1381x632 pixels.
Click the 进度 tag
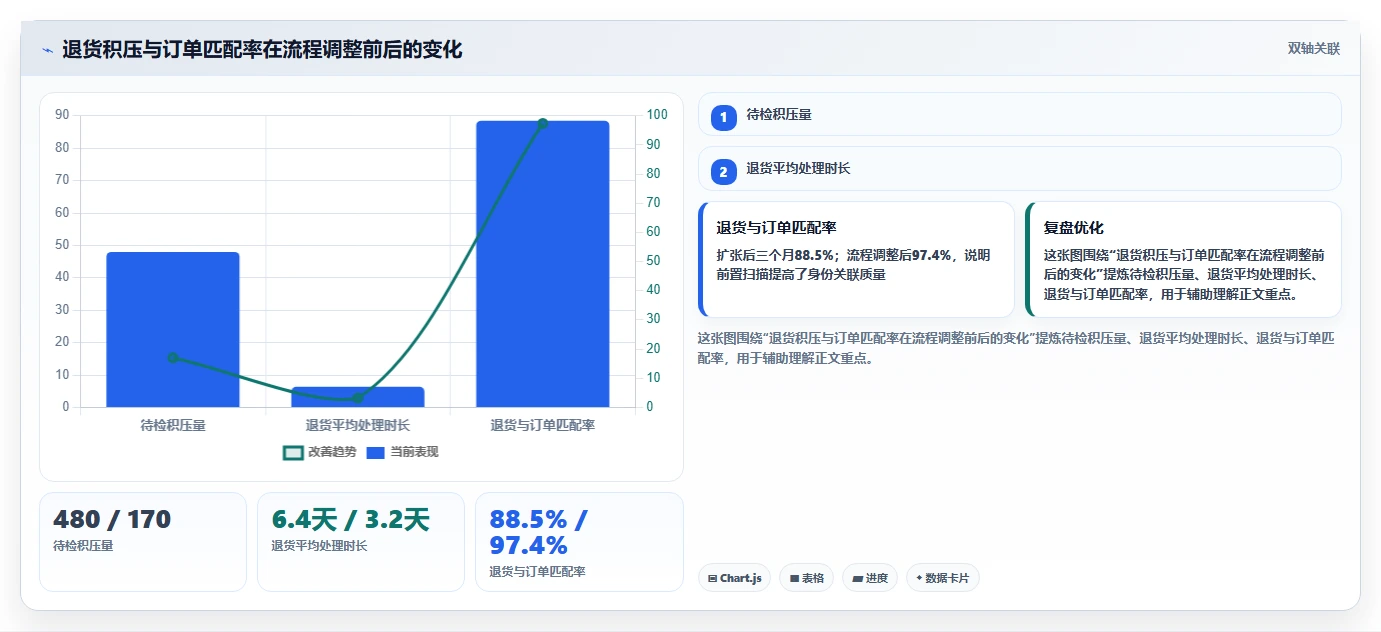[870, 578]
